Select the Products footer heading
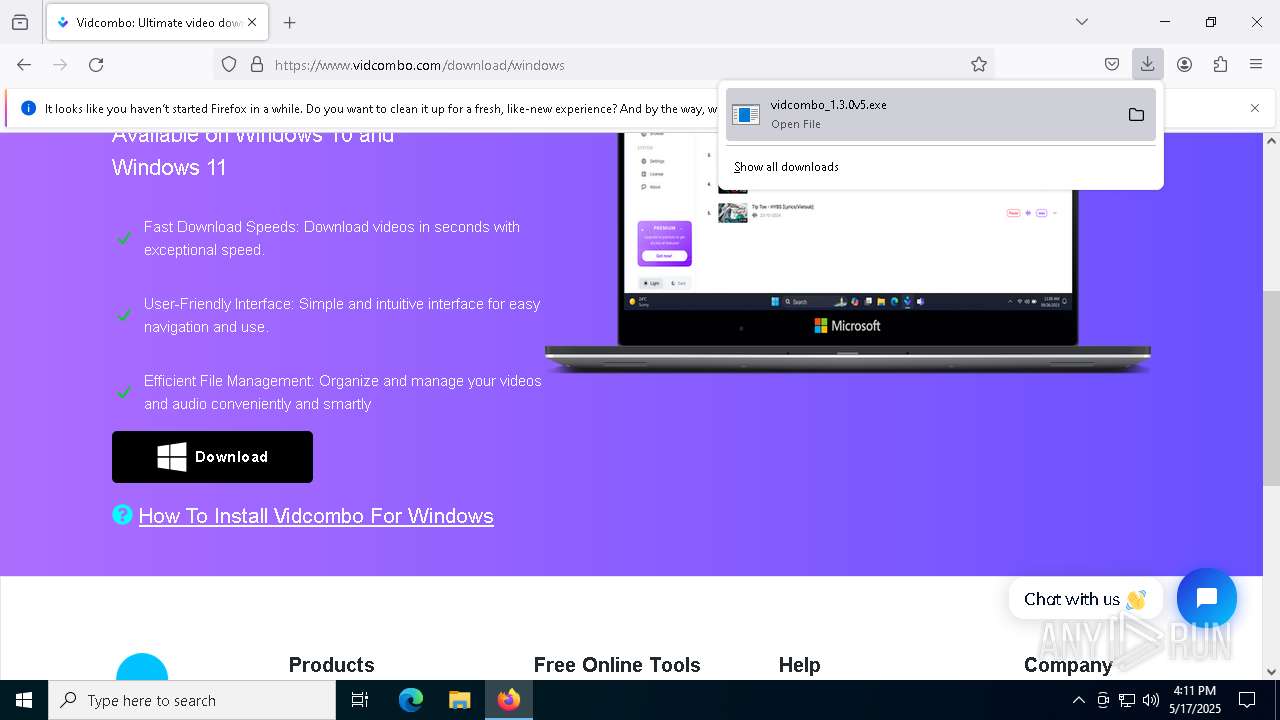Screen dimensions: 1280x720 (331, 665)
